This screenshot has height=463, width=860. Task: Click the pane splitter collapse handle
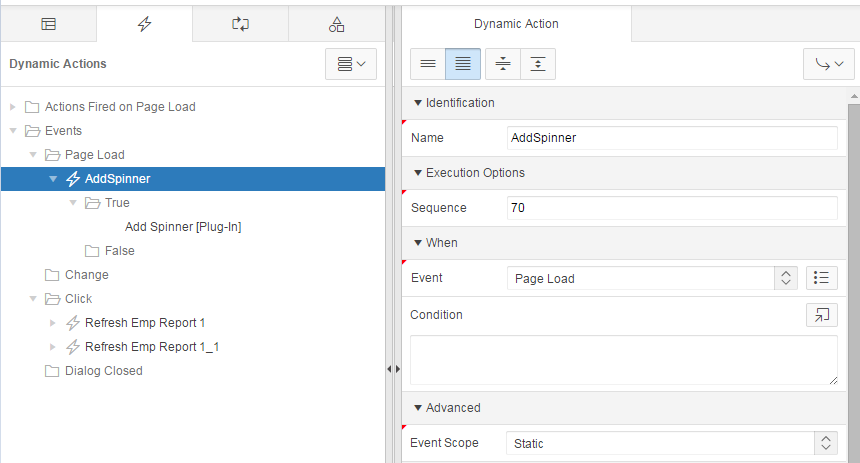pos(393,369)
